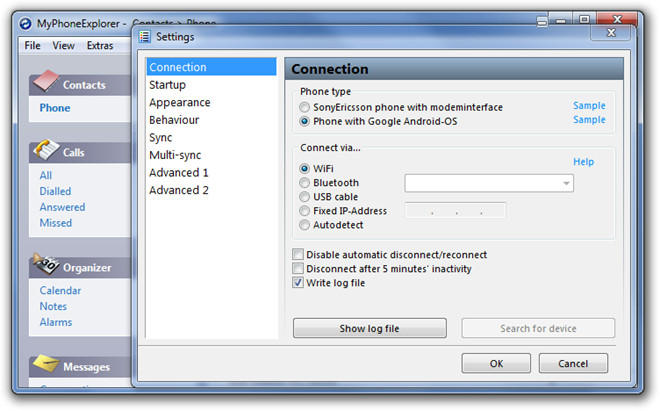Open Sample link for SonyEricsson phone
The width and height of the screenshot is (660, 411).
click(x=589, y=106)
